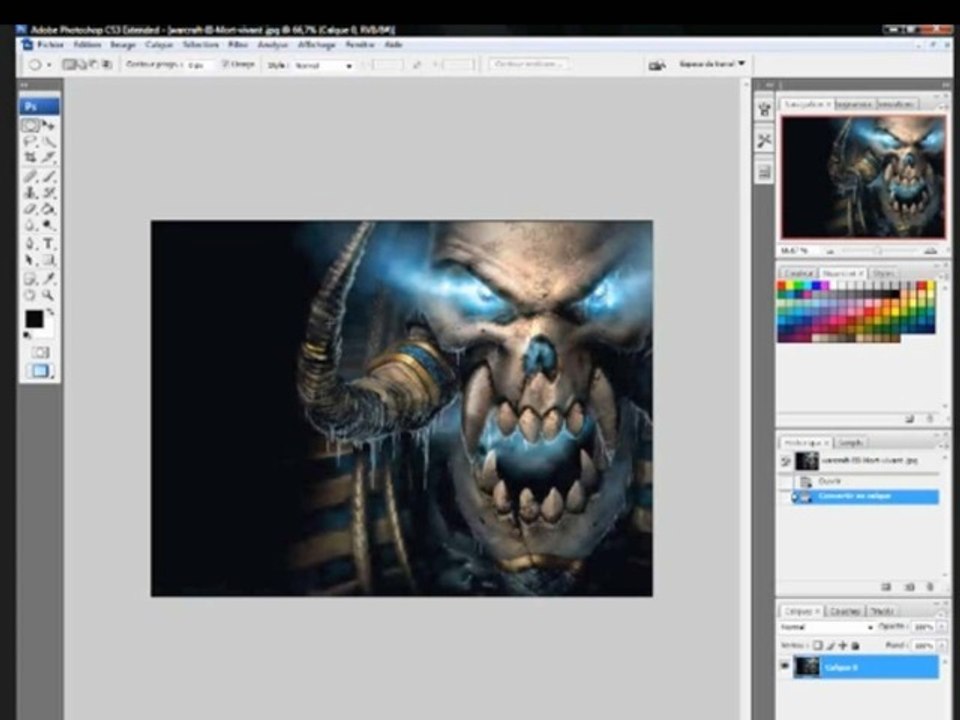The height and width of the screenshot is (720, 960).
Task: Switch to the Couches channels tab
Action: click(x=845, y=611)
